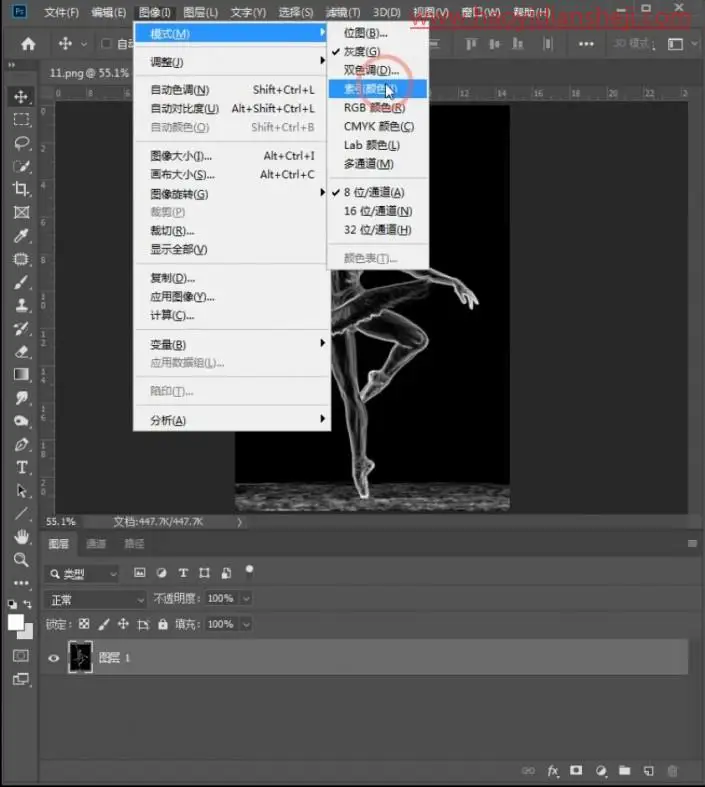Click the foreground color swatch
Screen dimensions: 705x787
click(16, 622)
